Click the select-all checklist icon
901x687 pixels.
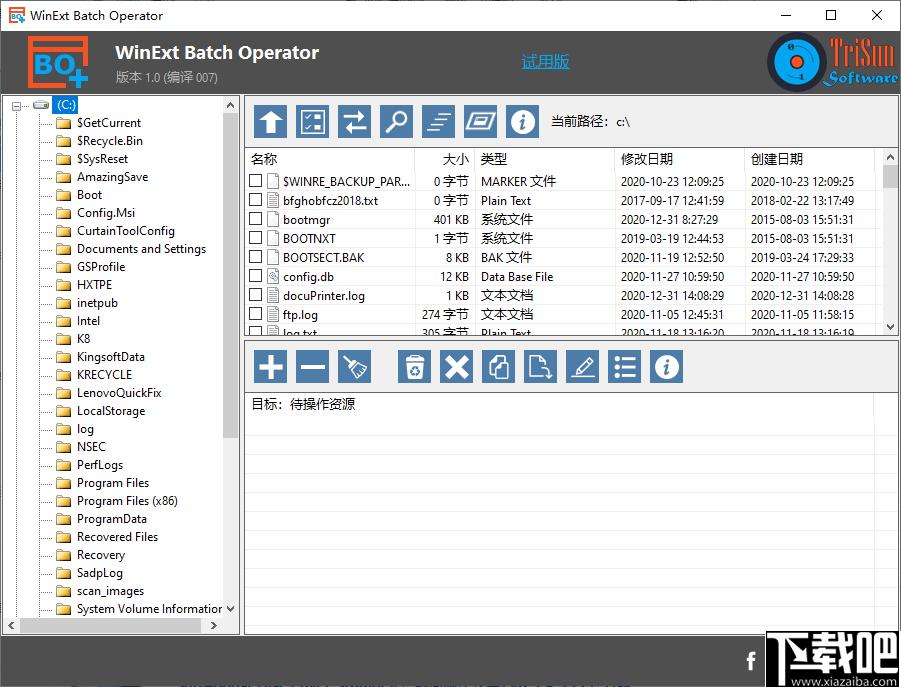click(x=313, y=122)
